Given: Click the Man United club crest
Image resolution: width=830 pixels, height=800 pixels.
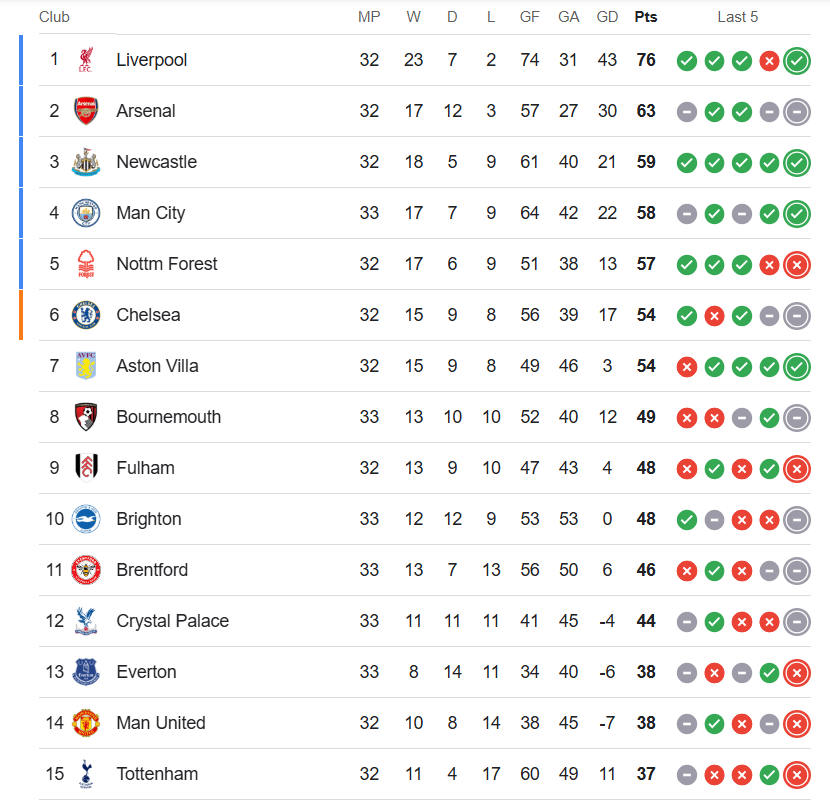Looking at the screenshot, I should pyautogui.click(x=86, y=723).
